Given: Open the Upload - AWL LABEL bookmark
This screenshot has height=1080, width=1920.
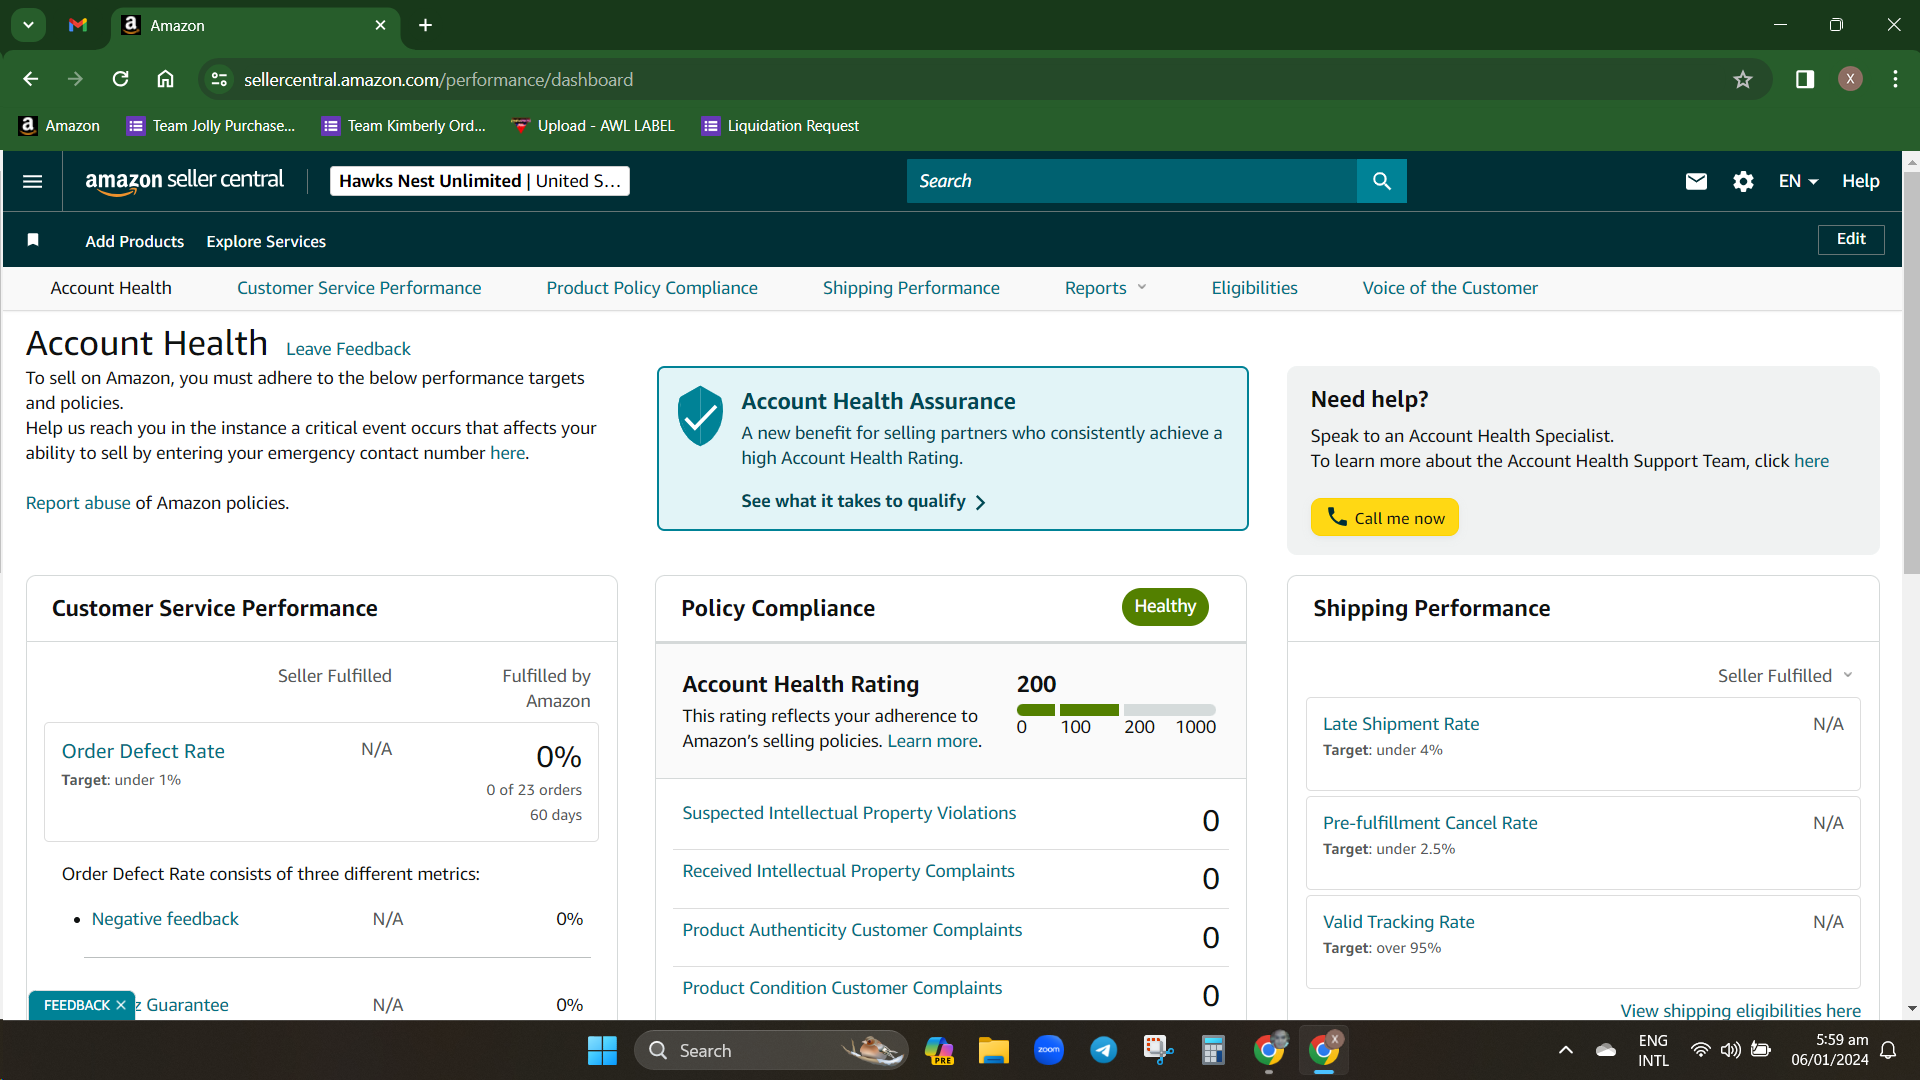Looking at the screenshot, I should tap(593, 126).
